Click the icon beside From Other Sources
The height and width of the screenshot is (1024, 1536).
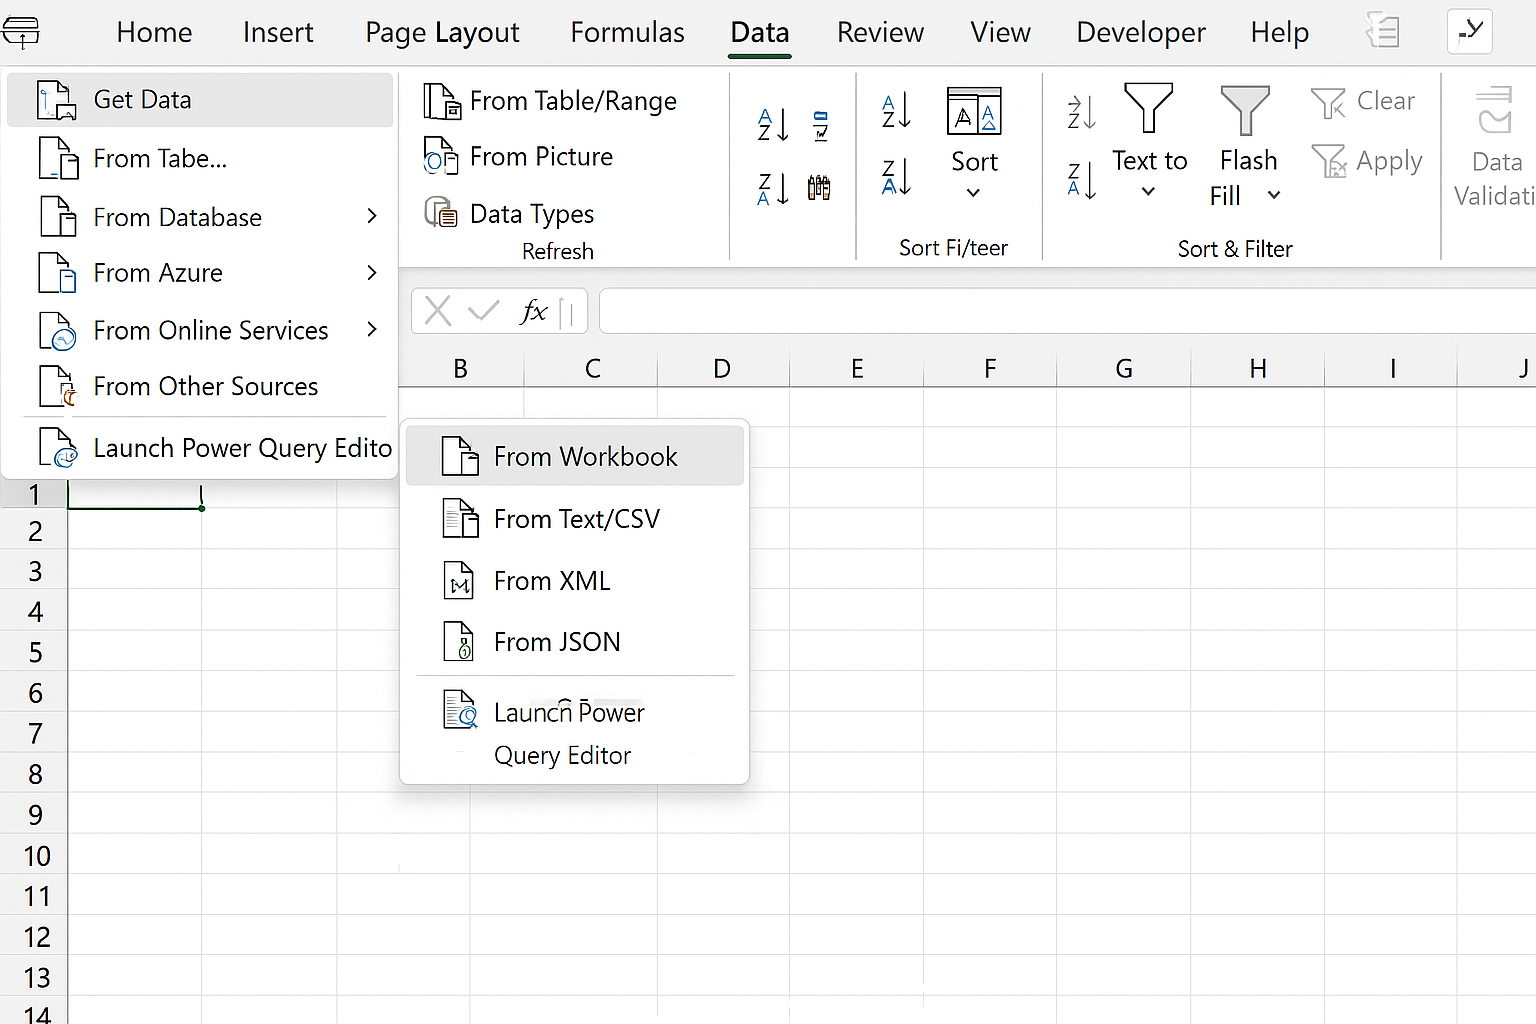tap(58, 387)
